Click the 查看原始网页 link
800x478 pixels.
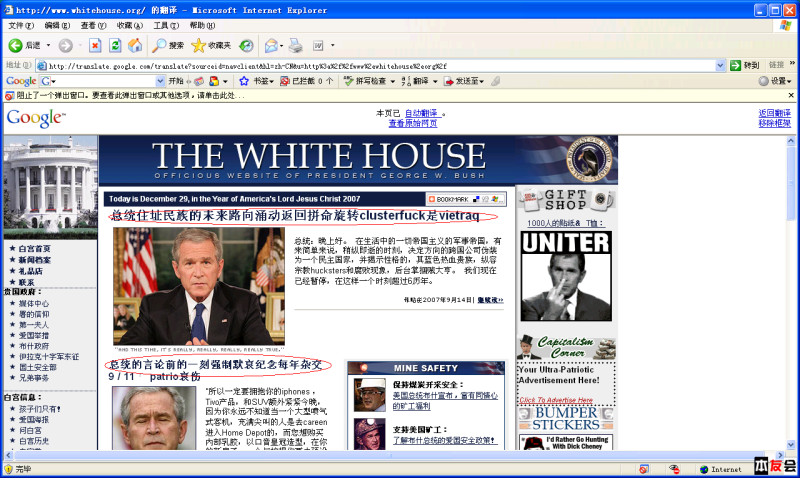(x=412, y=124)
